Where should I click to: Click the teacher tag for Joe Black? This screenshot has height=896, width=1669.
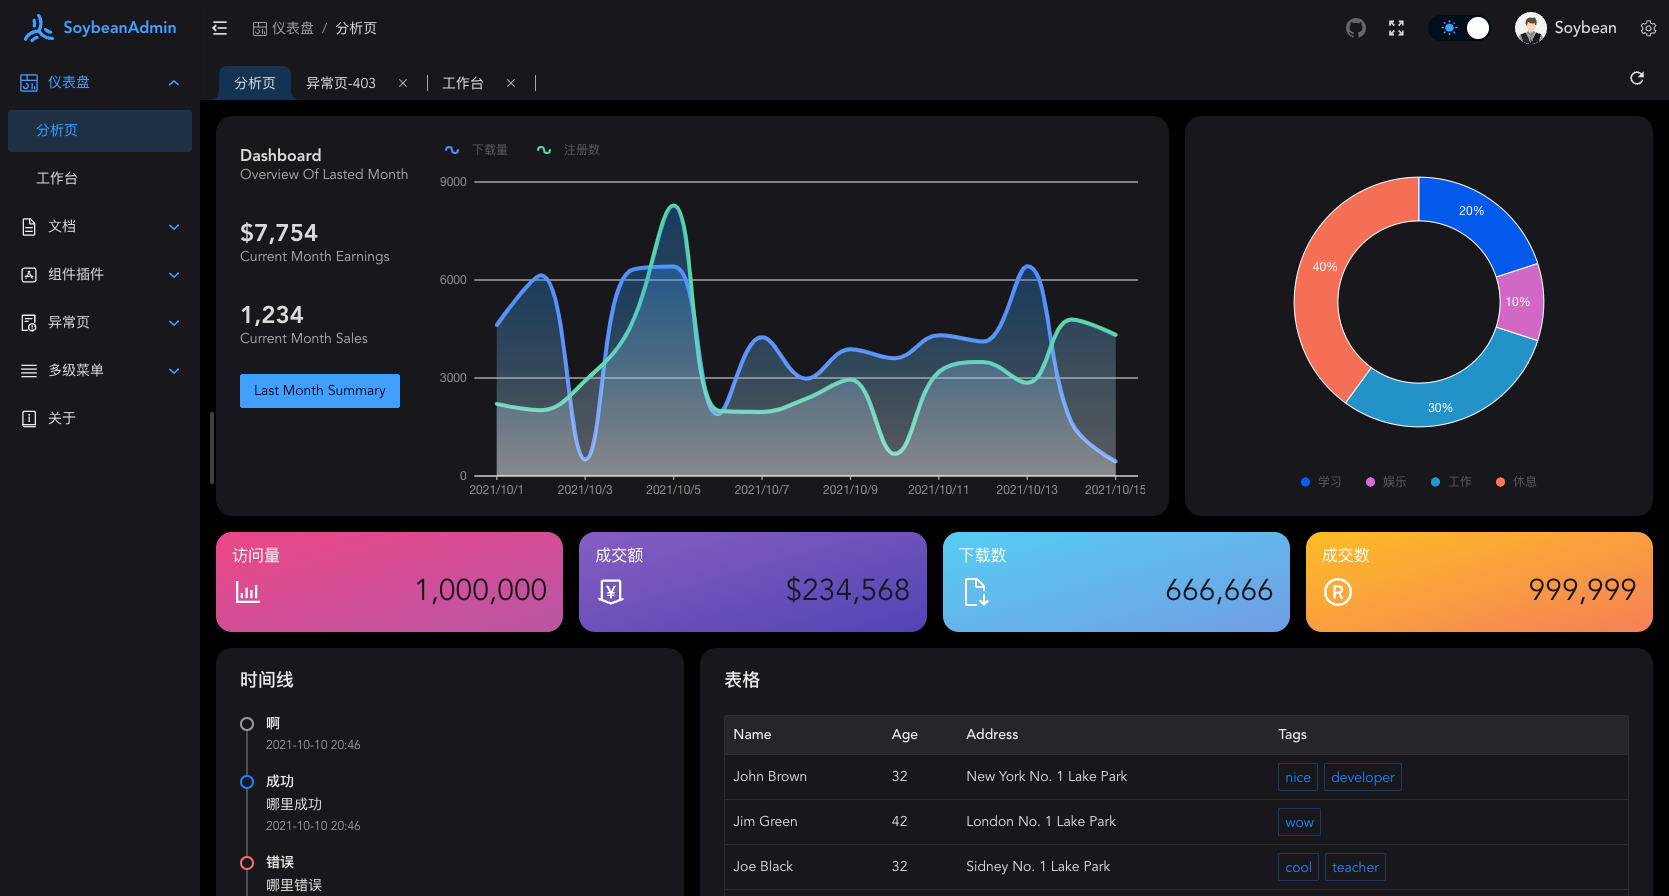tap(1355, 867)
